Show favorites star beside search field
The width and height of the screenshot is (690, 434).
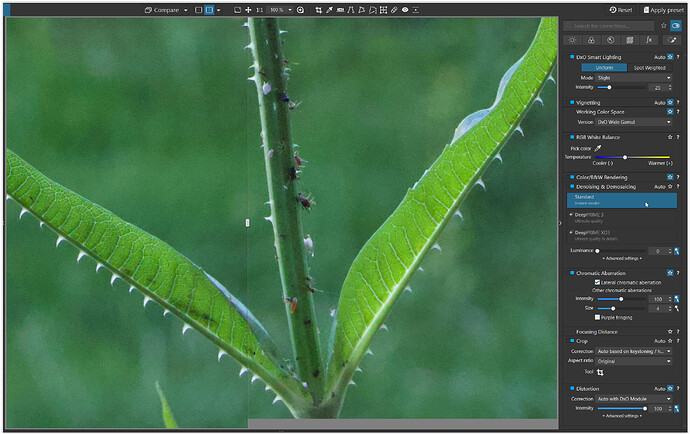point(664,26)
